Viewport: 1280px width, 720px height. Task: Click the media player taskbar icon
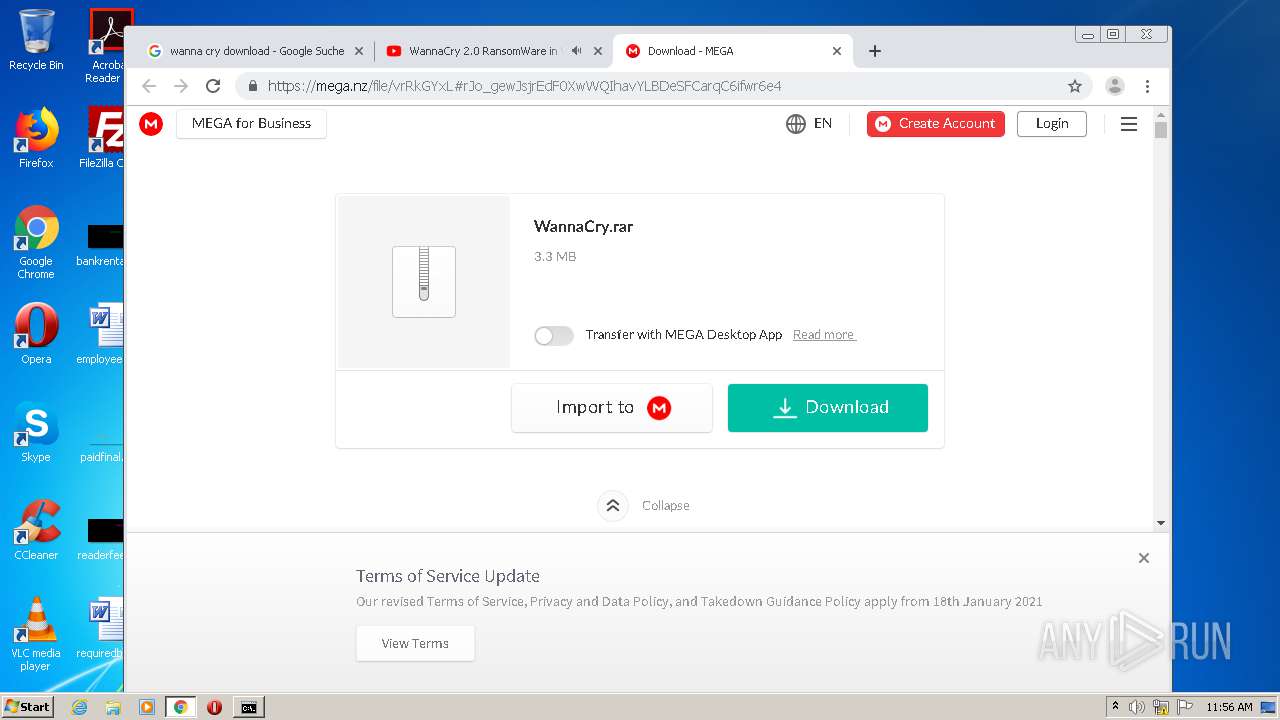click(147, 707)
